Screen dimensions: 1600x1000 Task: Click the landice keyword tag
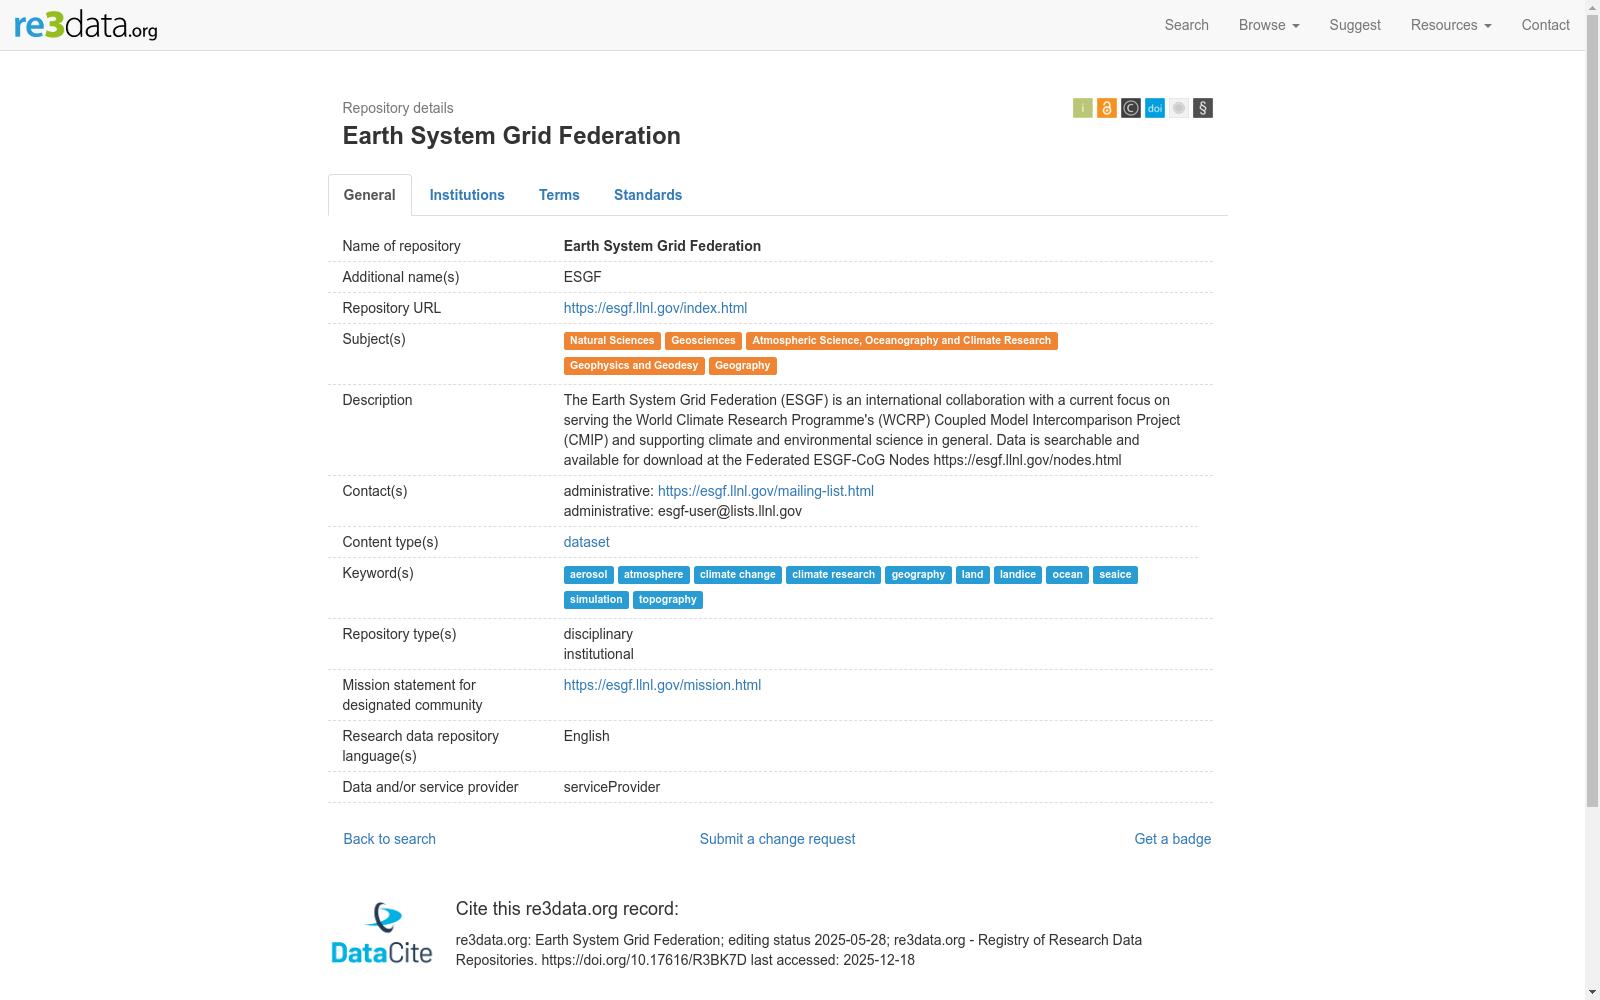click(x=1018, y=575)
